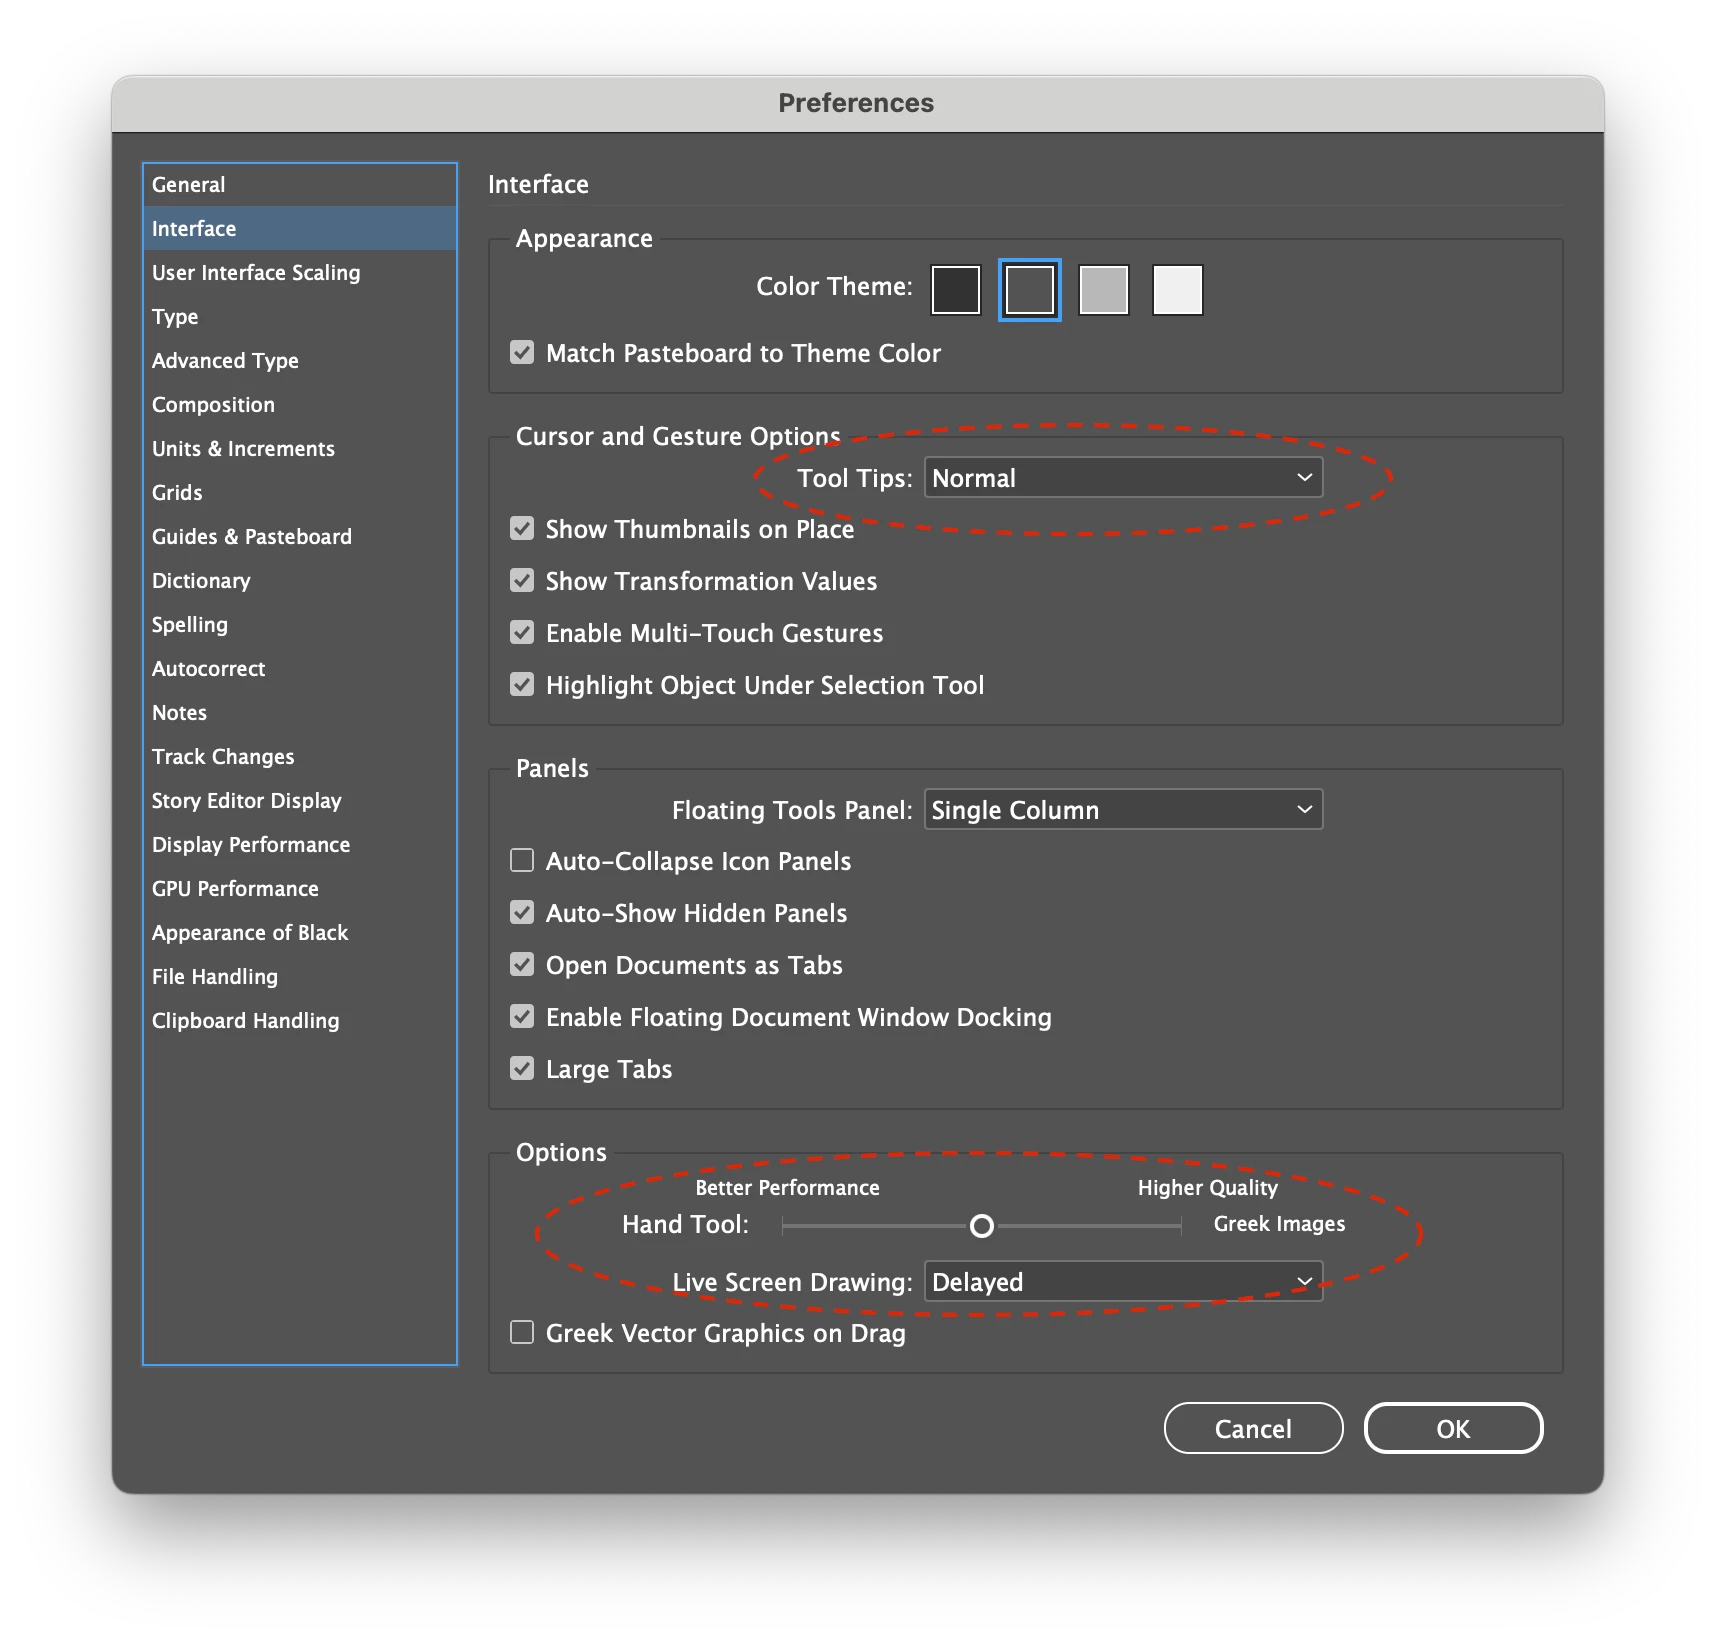Select the darkest color theme swatch
Screen dimensions: 1716x1642
click(955, 290)
